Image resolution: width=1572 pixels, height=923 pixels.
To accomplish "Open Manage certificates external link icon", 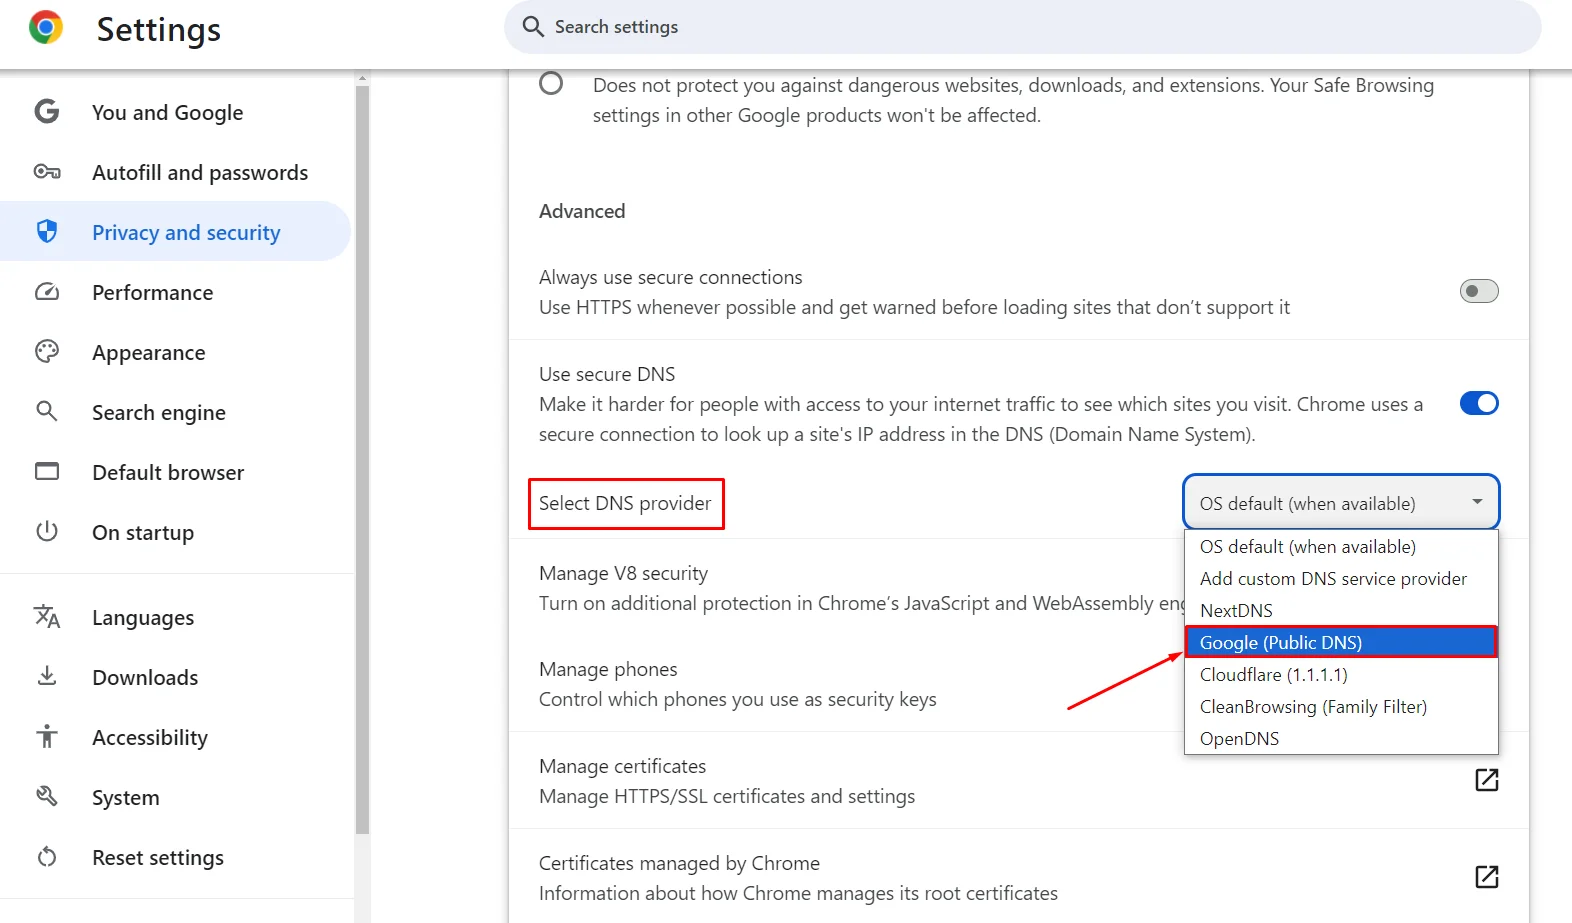I will (1487, 780).
